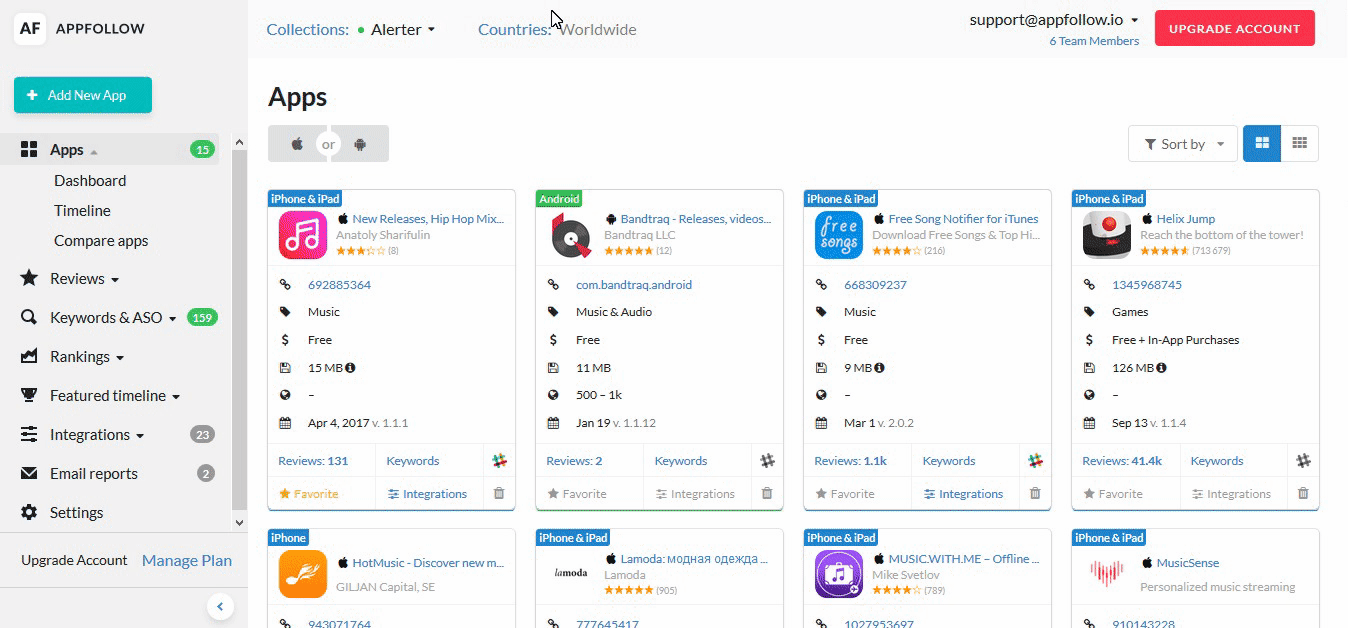Unfavorite New Releases Hip Hop app
This screenshot has width=1348, height=628.
pos(309,494)
